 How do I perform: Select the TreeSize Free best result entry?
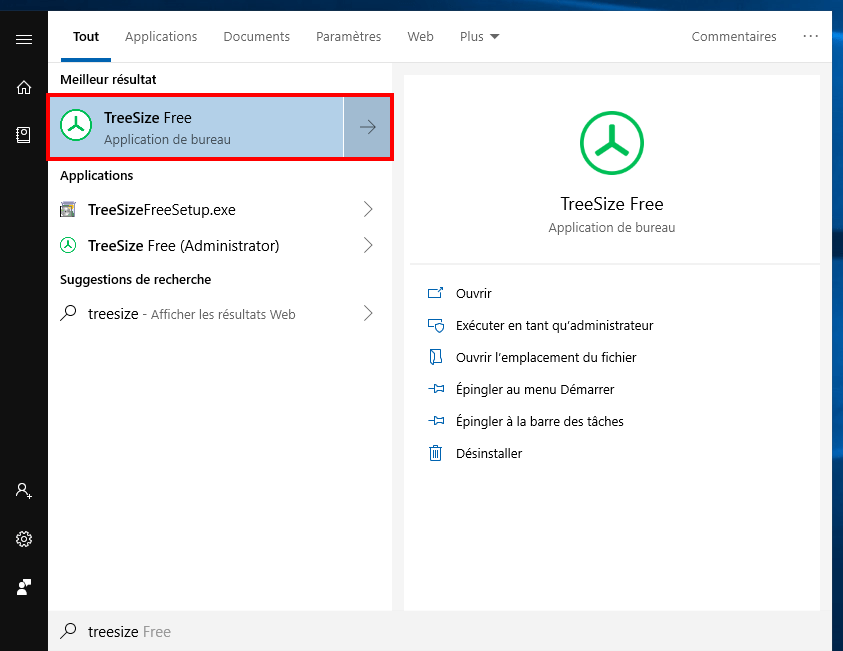[x=196, y=127]
